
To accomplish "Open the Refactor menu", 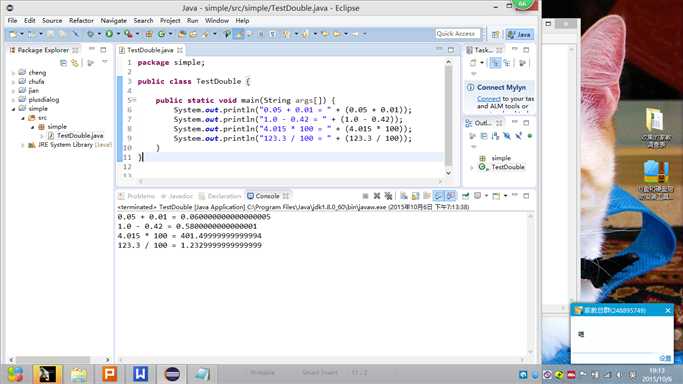I will (x=81, y=20).
